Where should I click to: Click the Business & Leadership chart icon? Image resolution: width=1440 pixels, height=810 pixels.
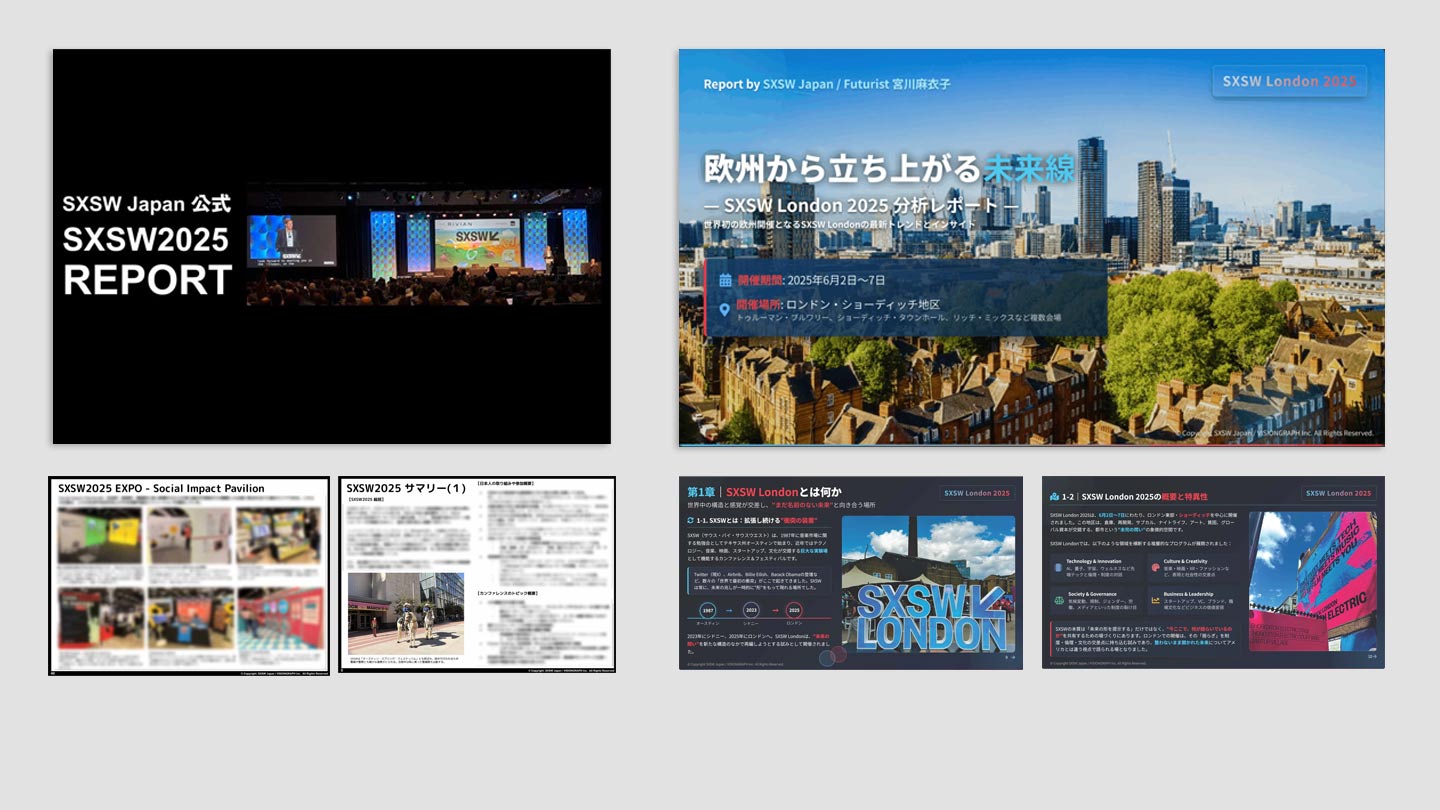(x=1155, y=600)
